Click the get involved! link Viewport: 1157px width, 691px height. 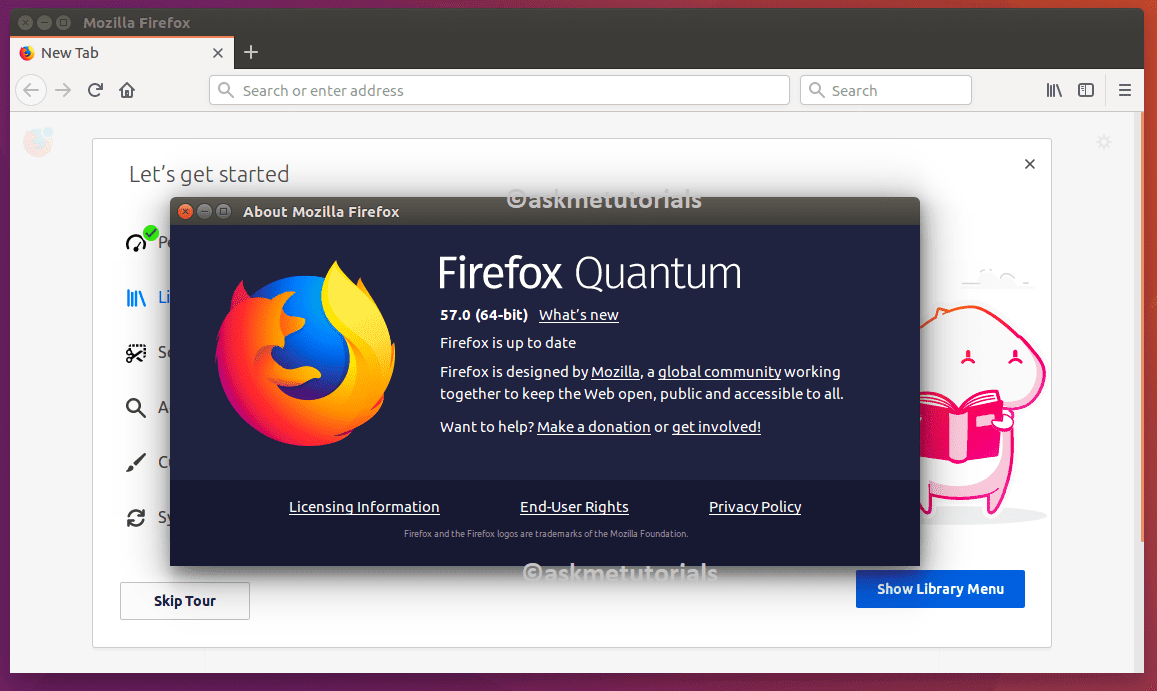click(716, 427)
